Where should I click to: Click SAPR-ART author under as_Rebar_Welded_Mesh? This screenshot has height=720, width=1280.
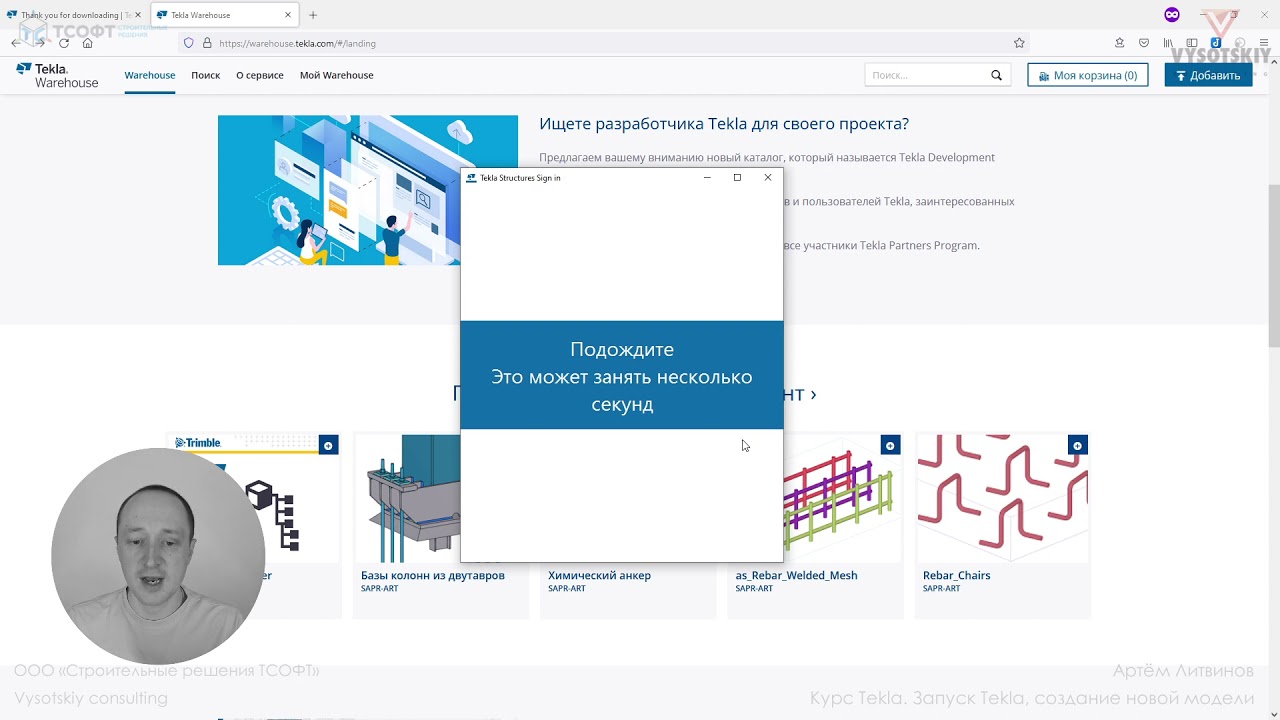pos(754,588)
